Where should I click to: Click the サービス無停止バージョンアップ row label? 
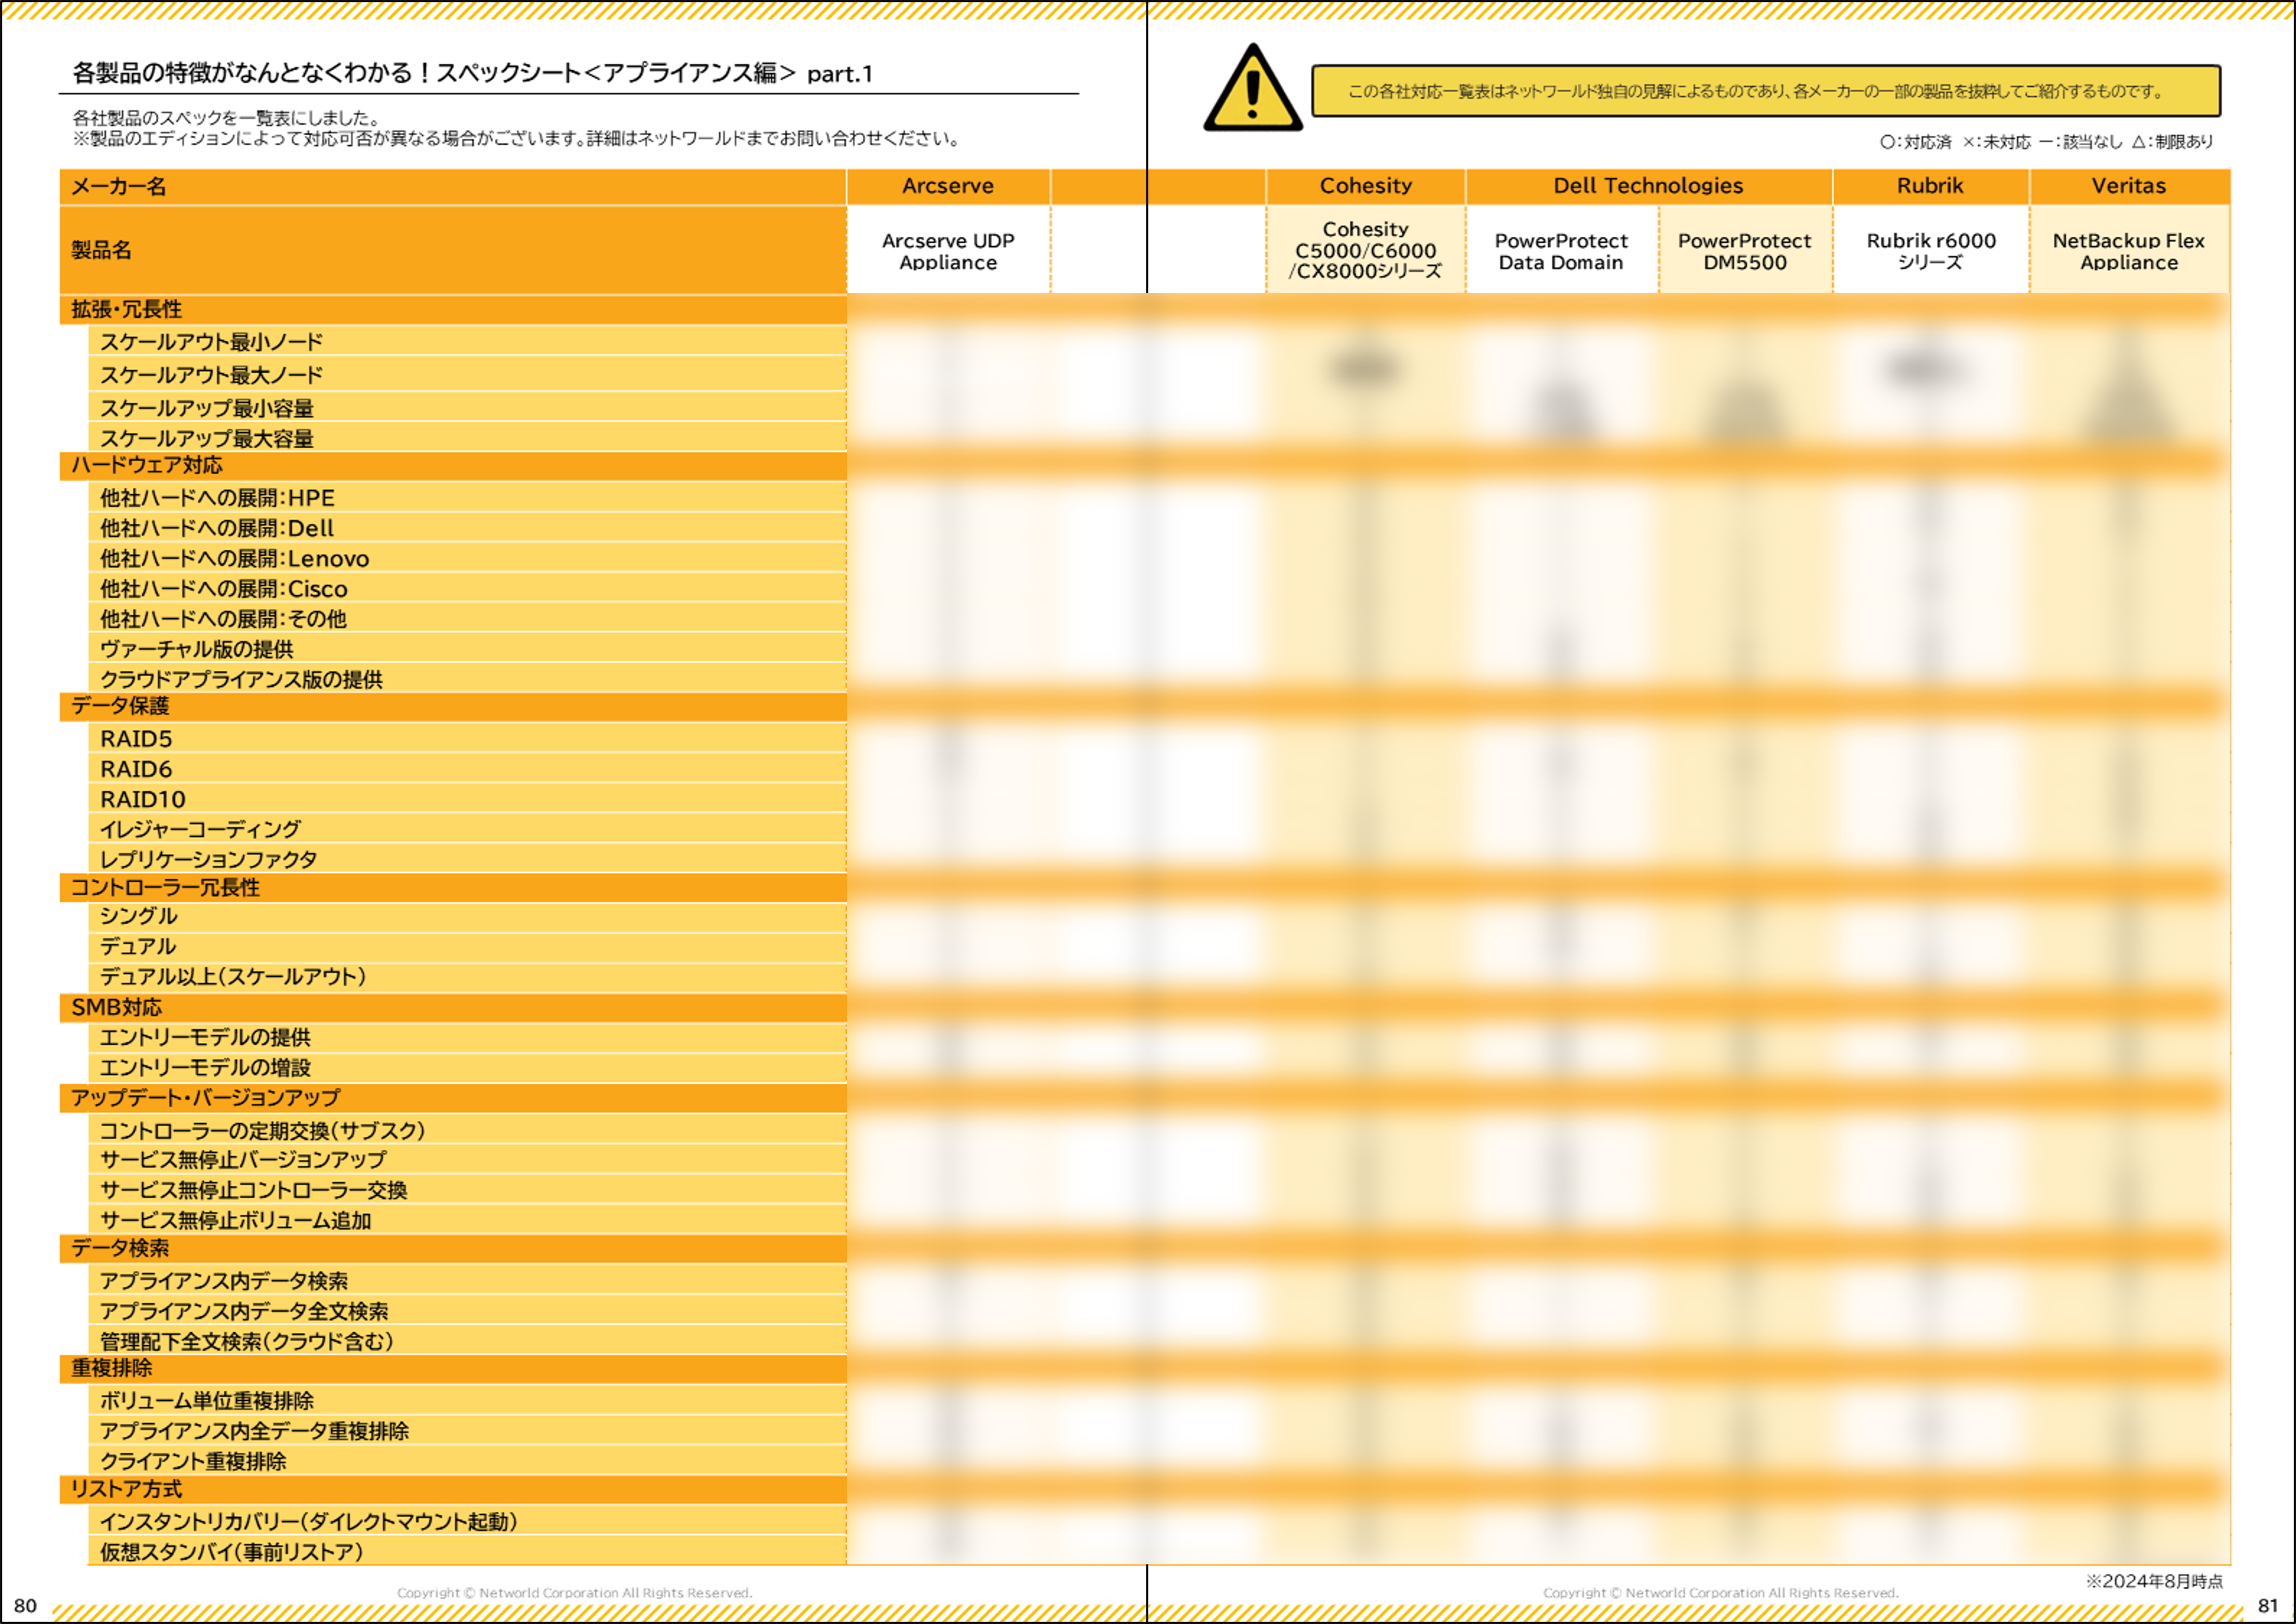[x=467, y=1159]
